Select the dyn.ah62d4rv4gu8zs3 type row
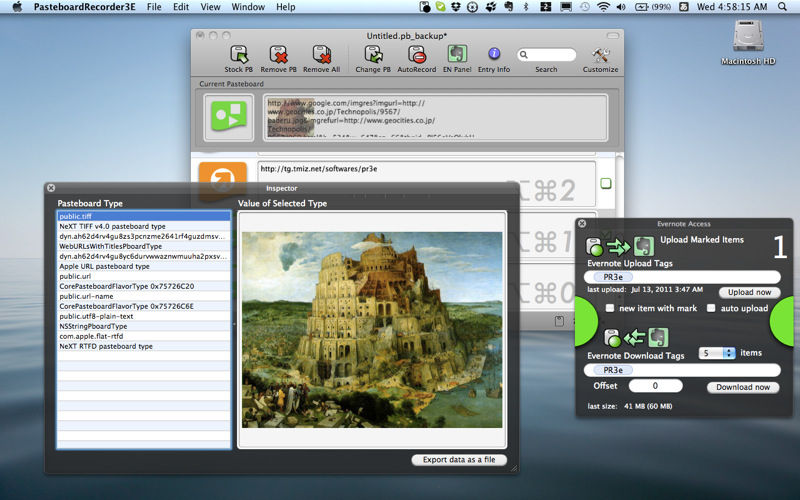The image size is (800, 500). coord(144,236)
